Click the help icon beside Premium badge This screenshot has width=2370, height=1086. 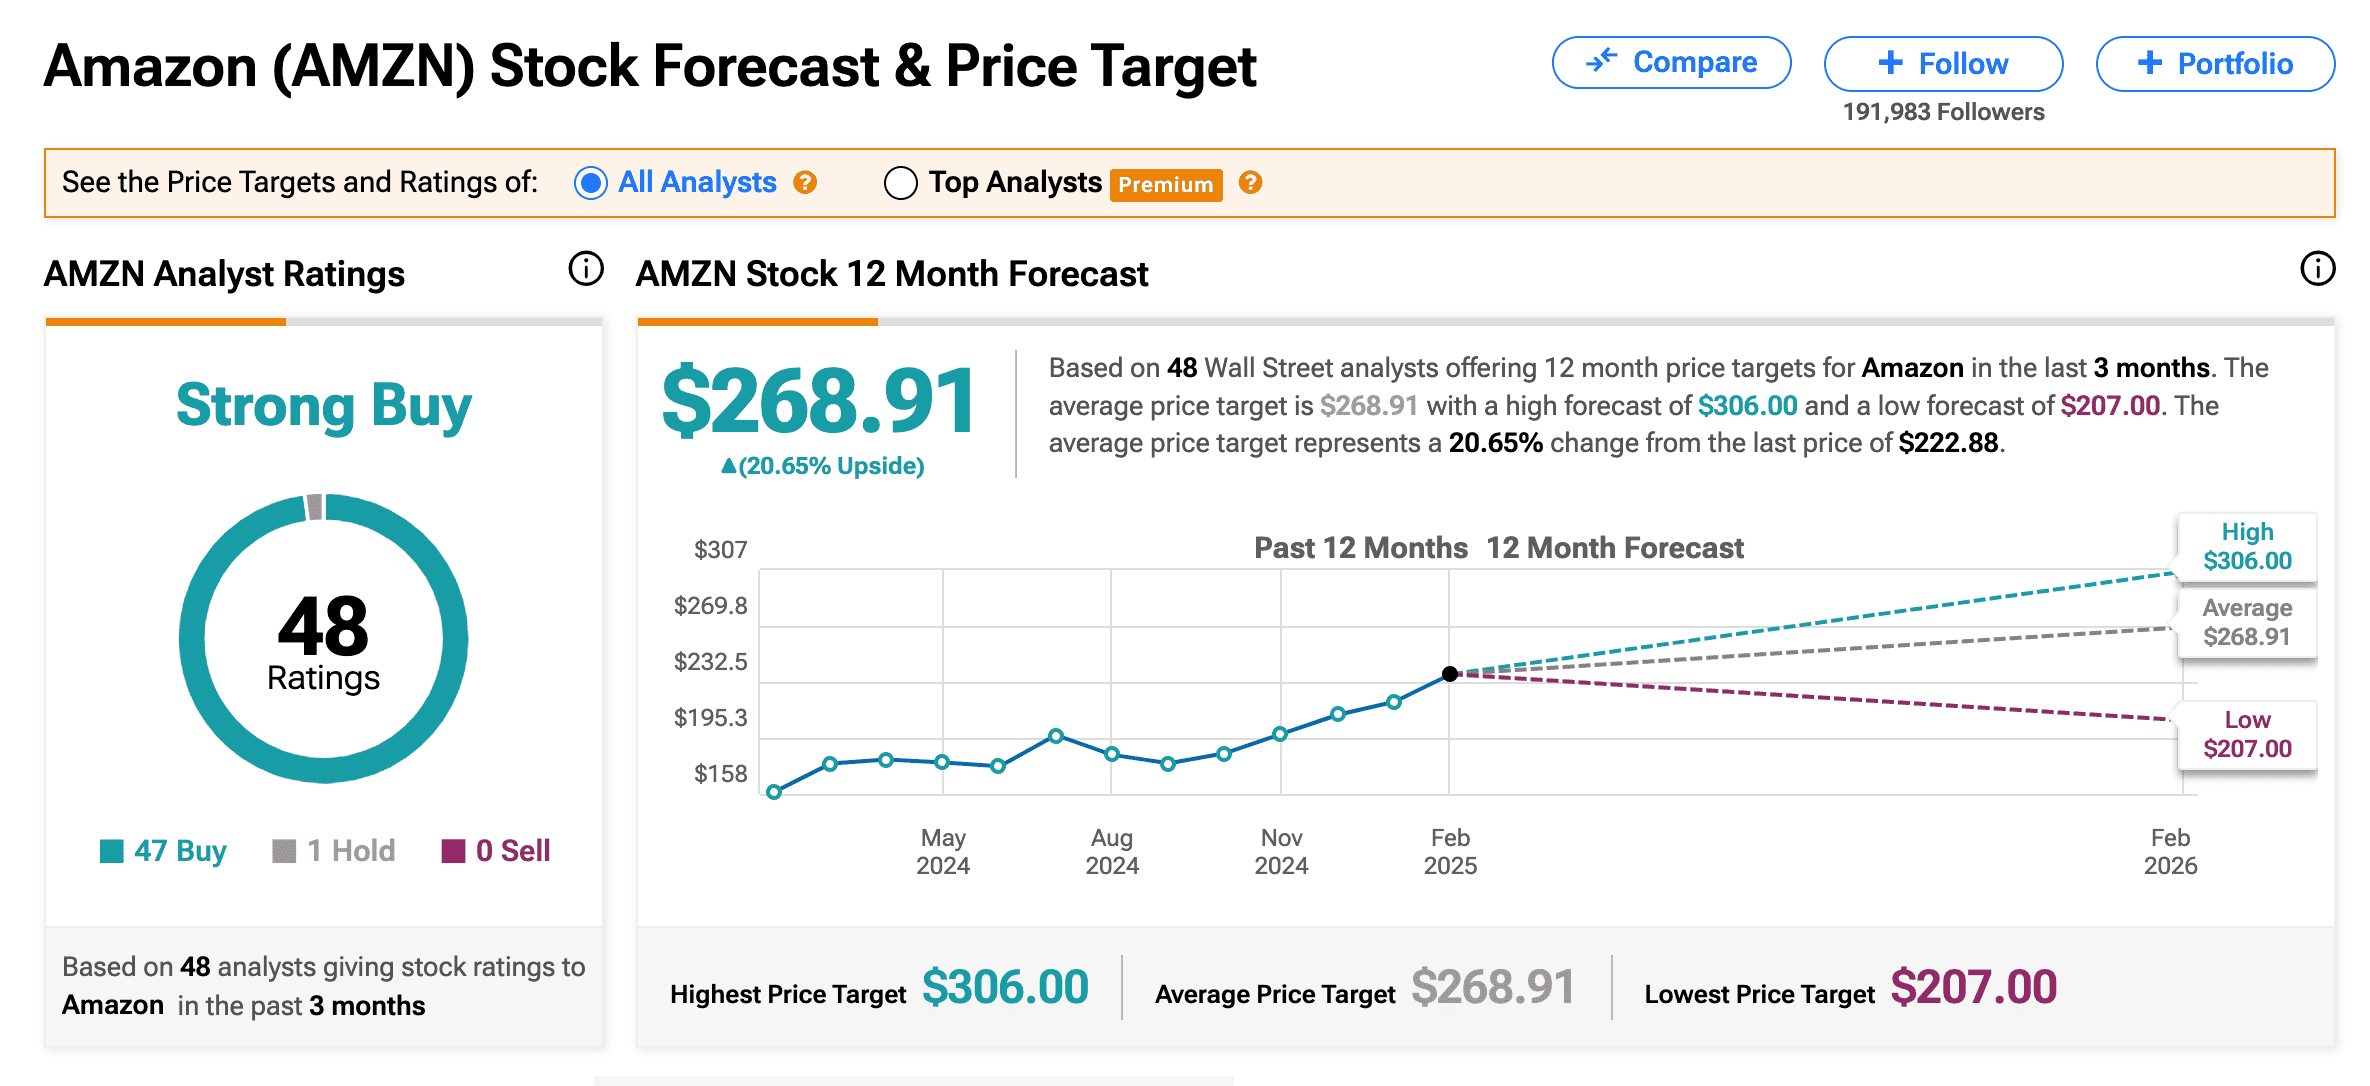click(x=1250, y=182)
